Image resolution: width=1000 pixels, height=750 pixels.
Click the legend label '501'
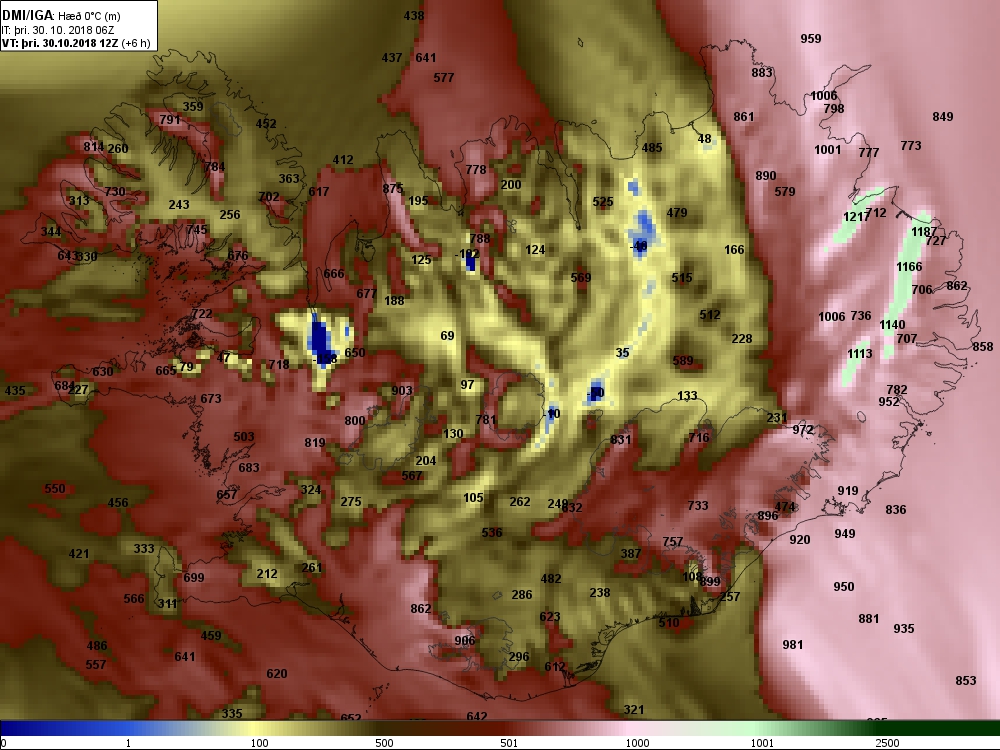(509, 743)
